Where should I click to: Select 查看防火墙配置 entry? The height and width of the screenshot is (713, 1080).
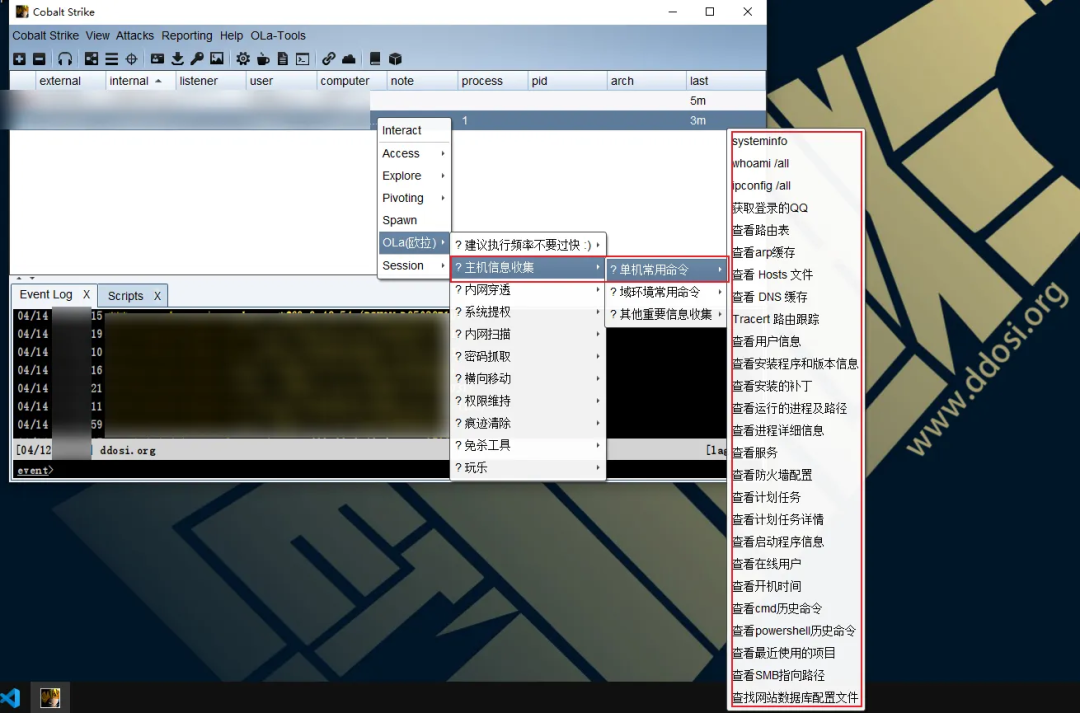pos(796,475)
